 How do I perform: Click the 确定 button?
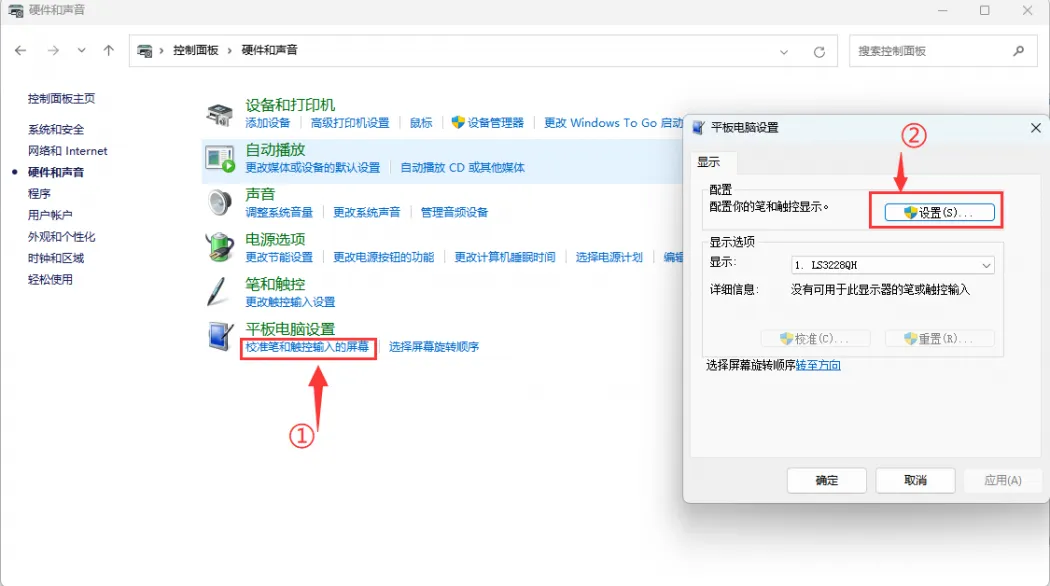coord(826,480)
